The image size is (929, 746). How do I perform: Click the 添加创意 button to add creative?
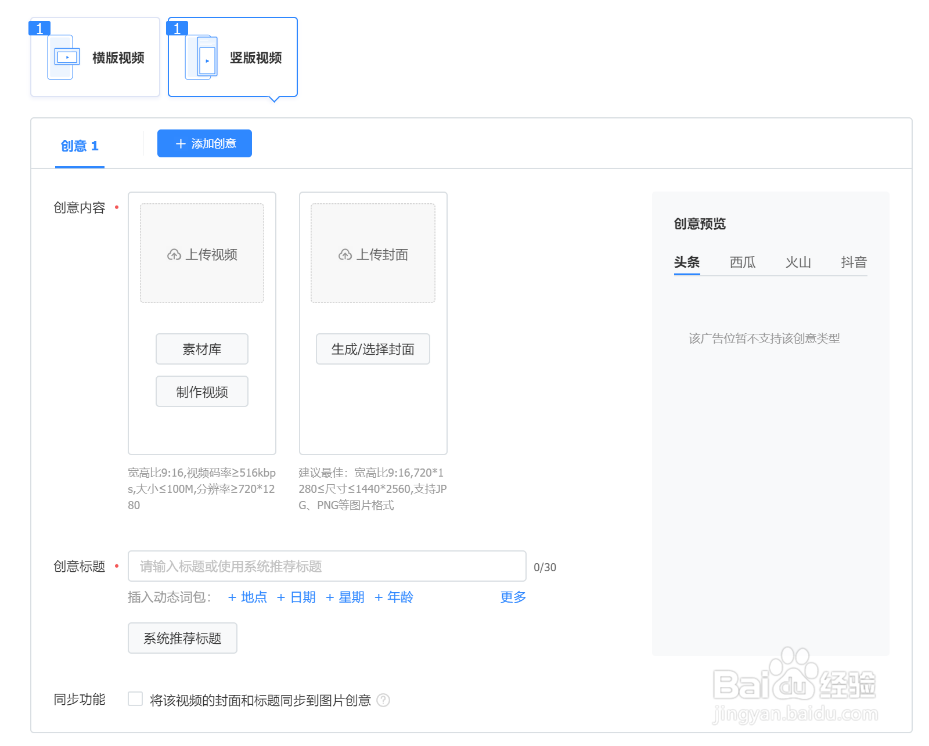tap(204, 143)
